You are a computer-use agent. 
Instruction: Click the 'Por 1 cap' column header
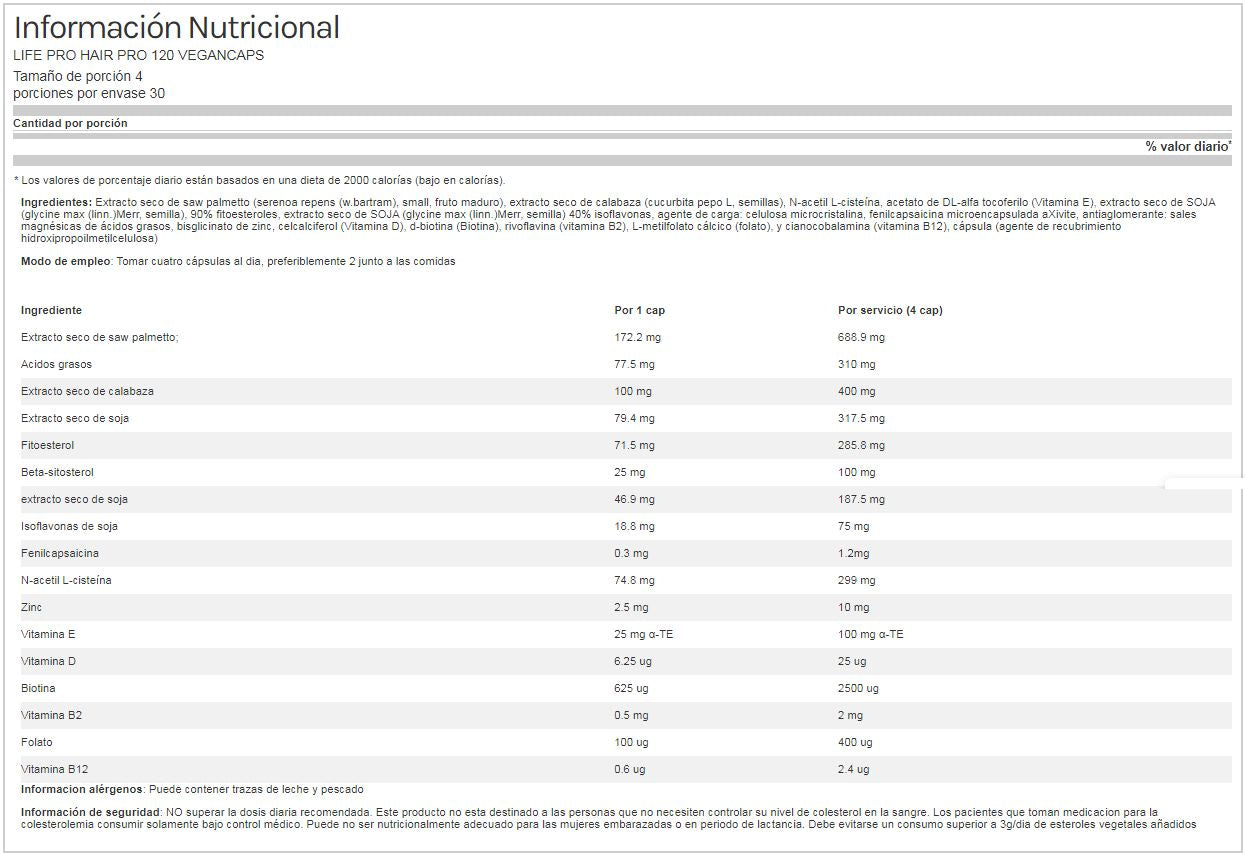639,310
